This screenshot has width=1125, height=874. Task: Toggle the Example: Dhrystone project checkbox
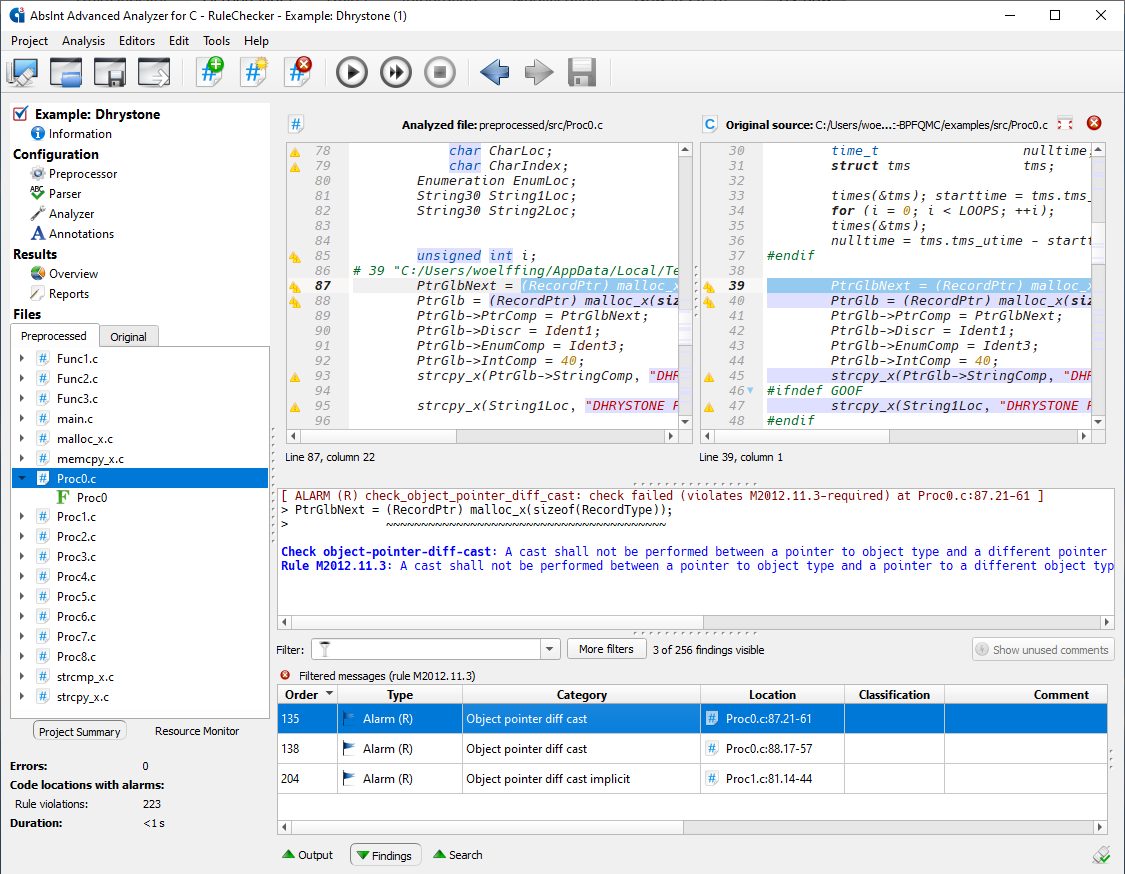click(x=20, y=113)
